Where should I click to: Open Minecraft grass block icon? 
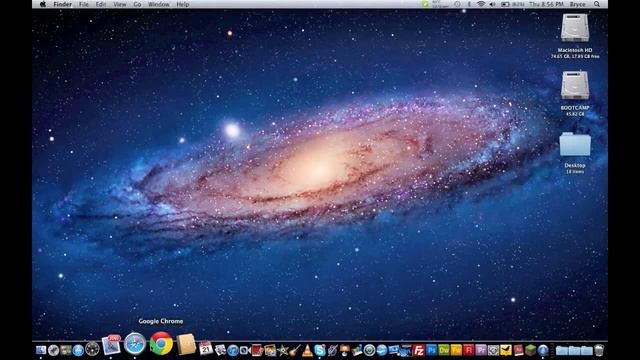pos(530,350)
